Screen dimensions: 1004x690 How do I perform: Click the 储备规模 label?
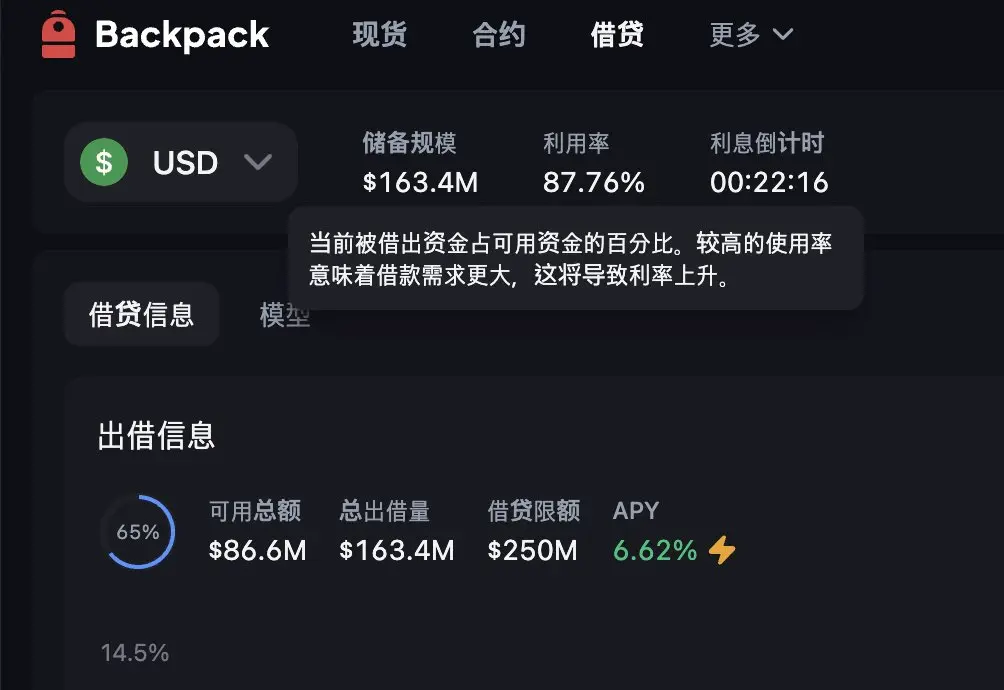(x=409, y=143)
